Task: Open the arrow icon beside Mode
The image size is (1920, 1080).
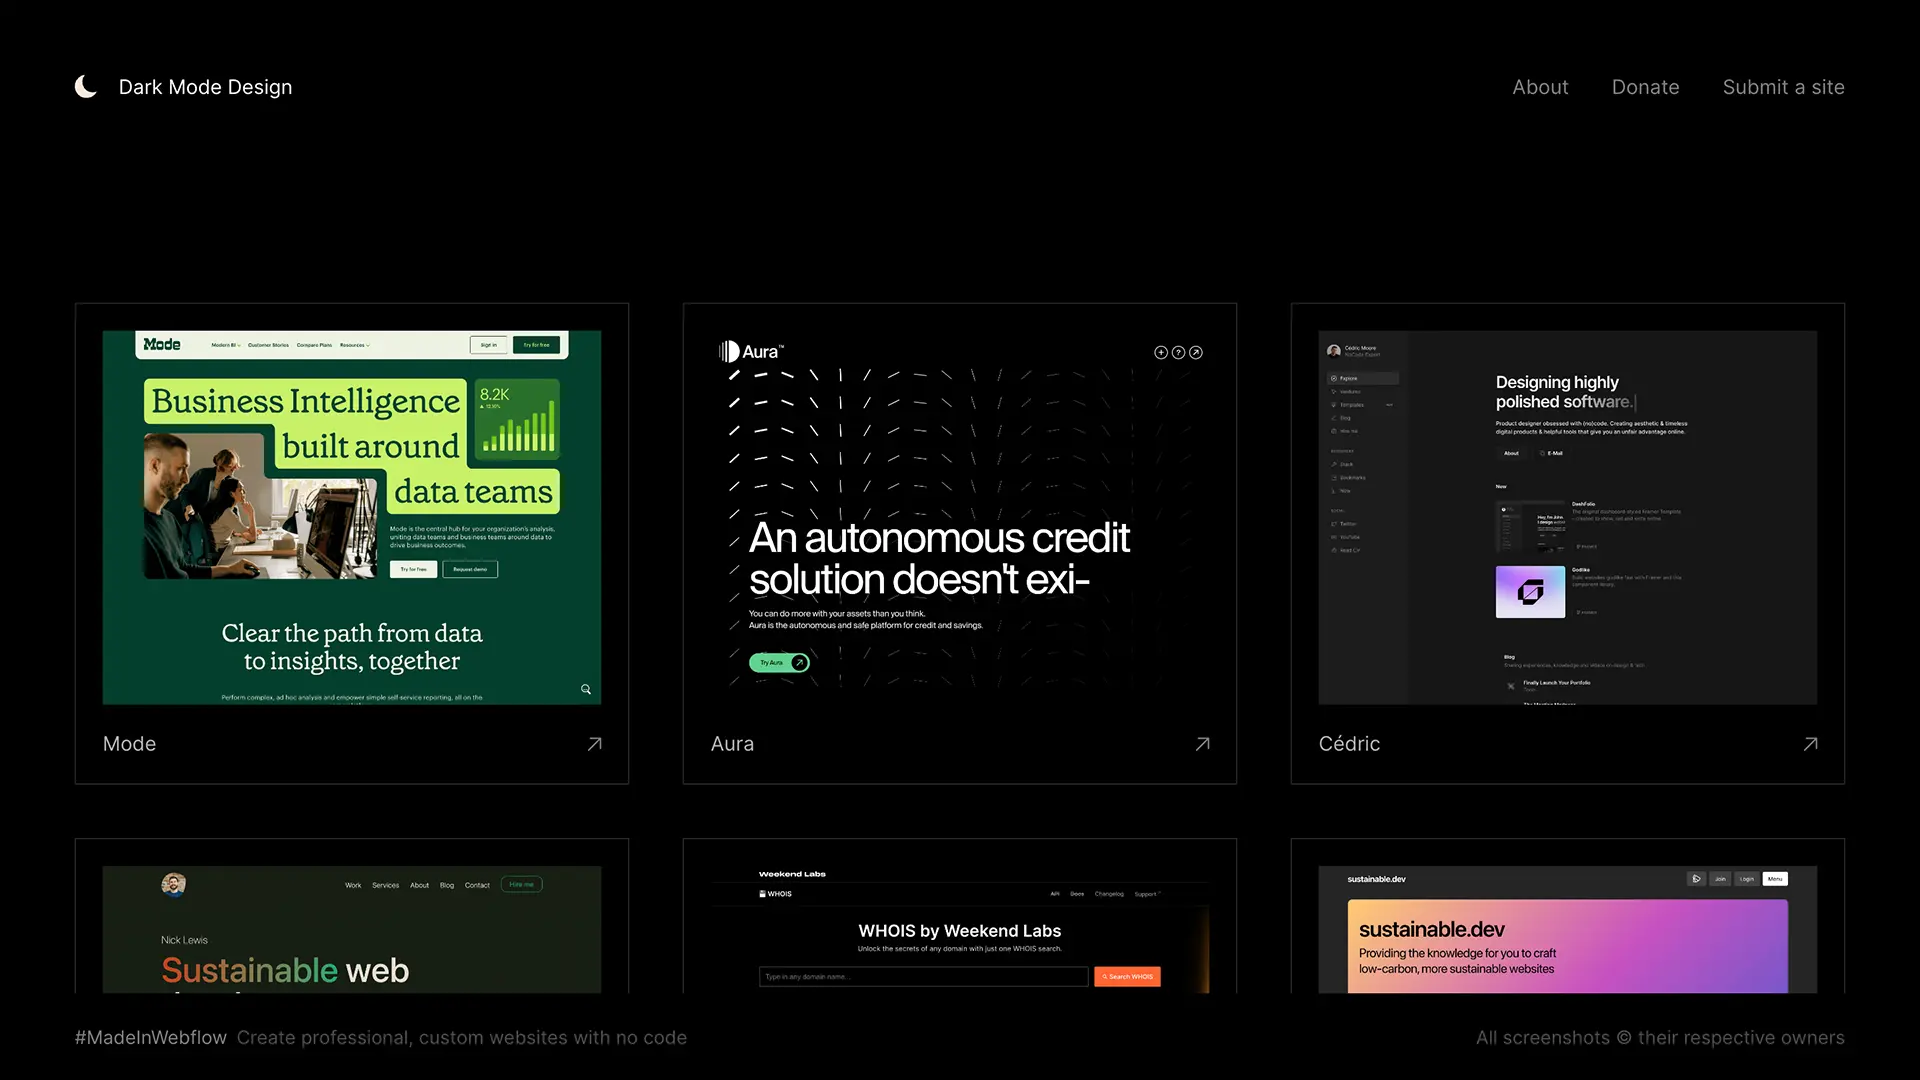Action: coord(595,744)
